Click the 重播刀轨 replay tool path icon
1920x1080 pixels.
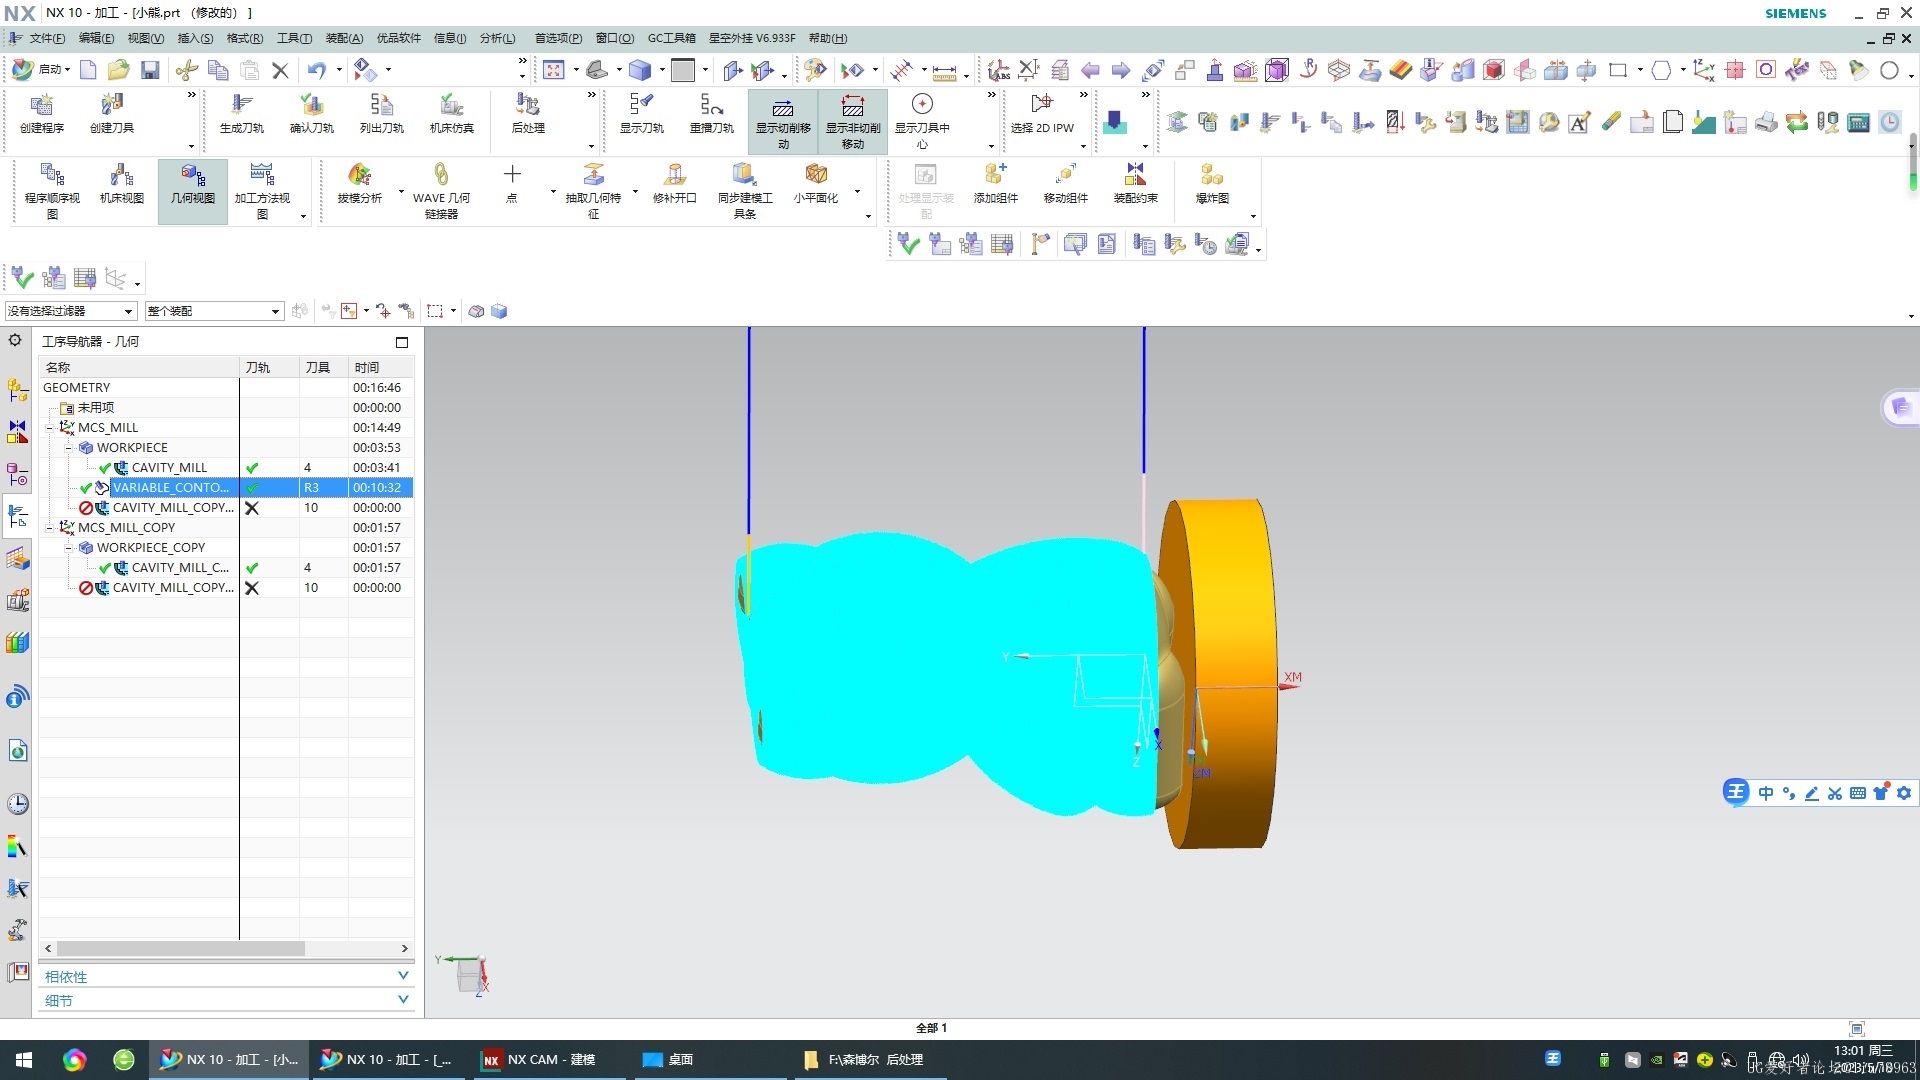click(711, 112)
